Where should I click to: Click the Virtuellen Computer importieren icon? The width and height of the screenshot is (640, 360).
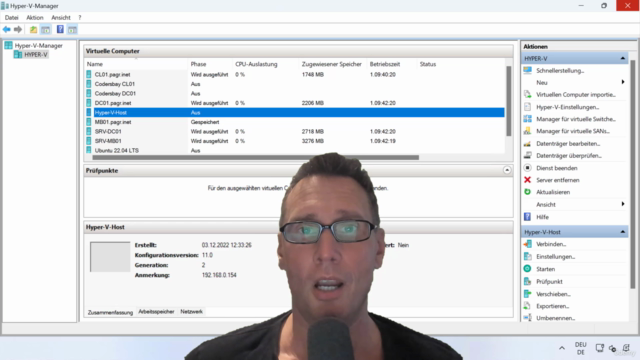(x=527, y=95)
